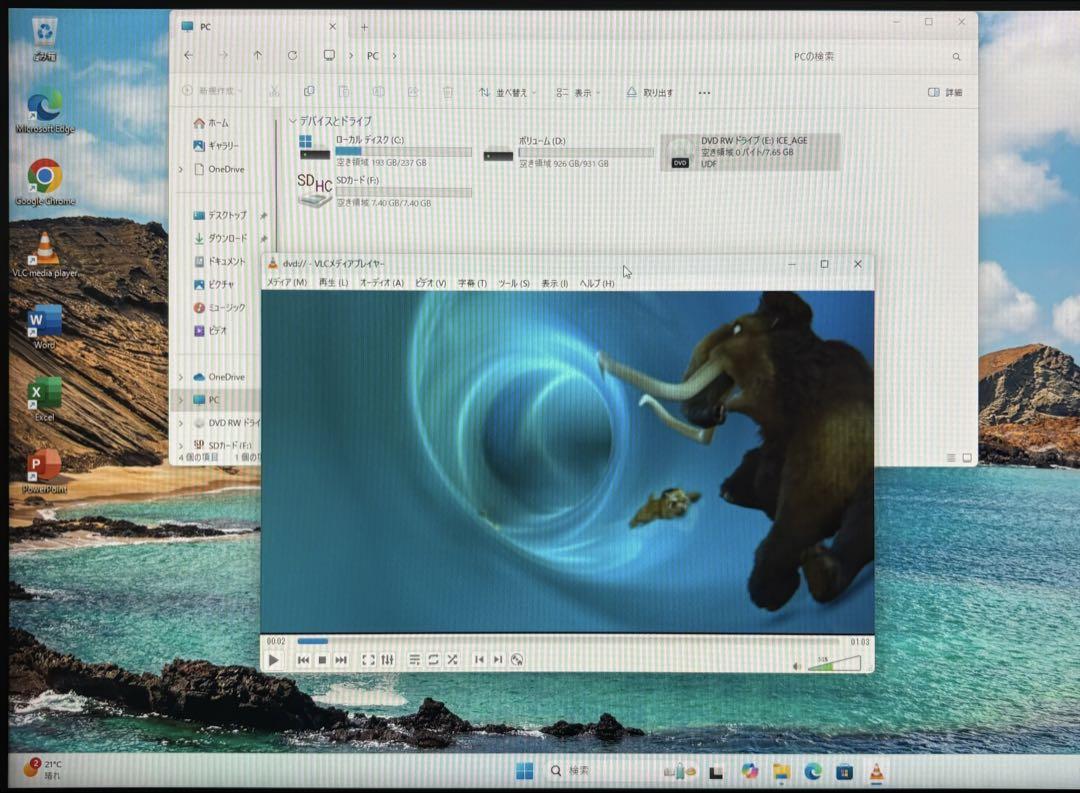The image size is (1080, 793).
Task: Open ギャラリー in Explorer sidebar
Action: (x=216, y=145)
